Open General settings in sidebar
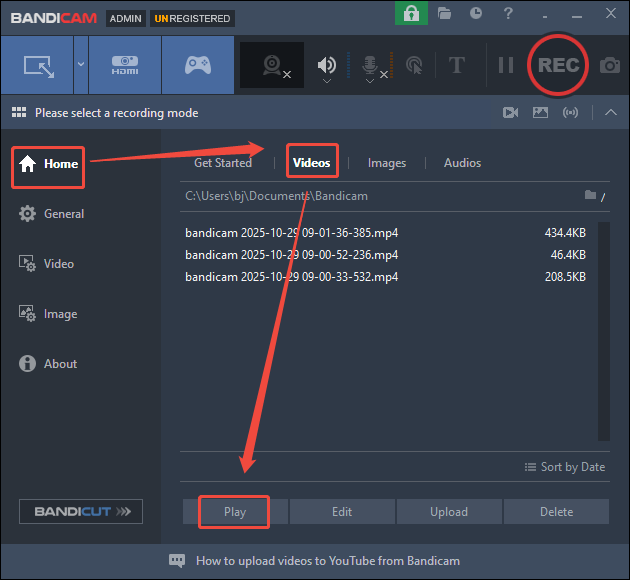The width and height of the screenshot is (630, 580). coord(51,214)
